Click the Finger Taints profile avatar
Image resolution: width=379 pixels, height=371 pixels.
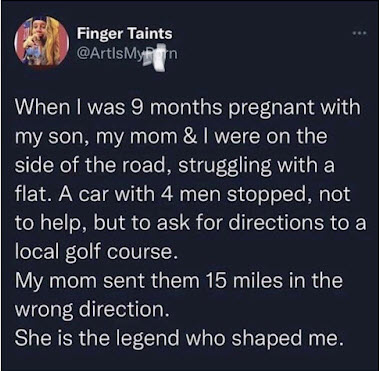click(42, 41)
